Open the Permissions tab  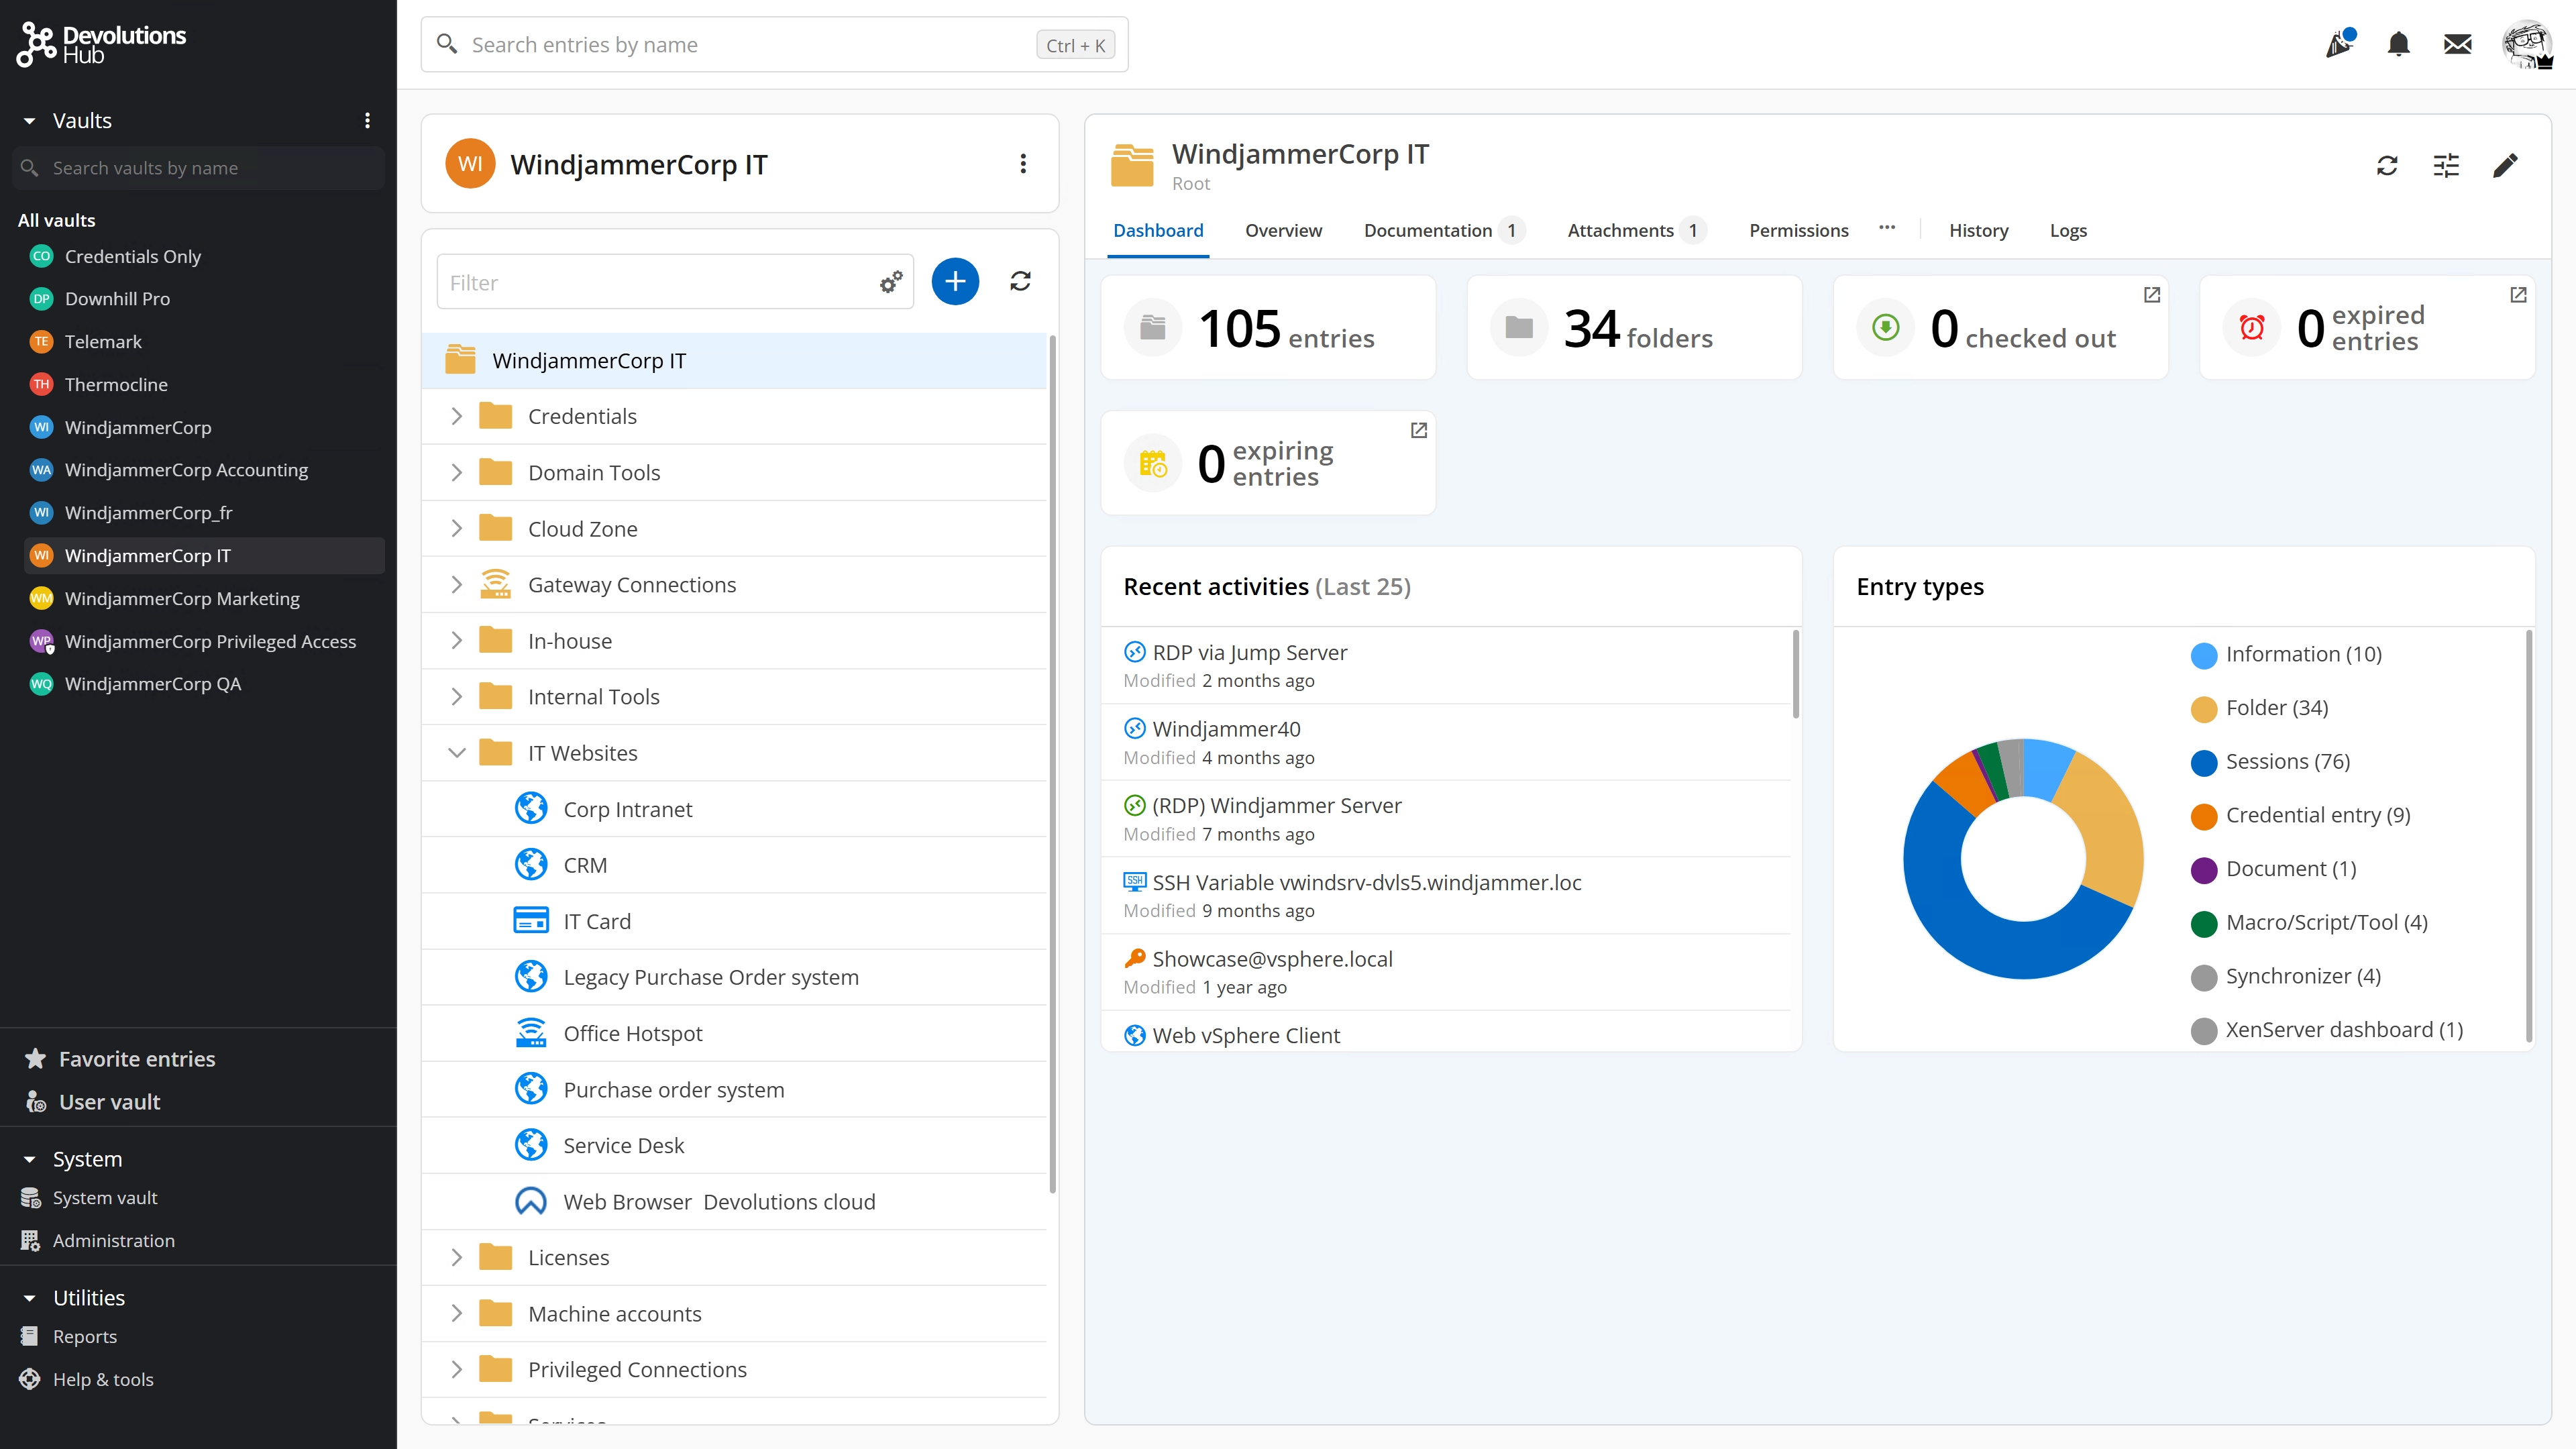pos(1798,231)
